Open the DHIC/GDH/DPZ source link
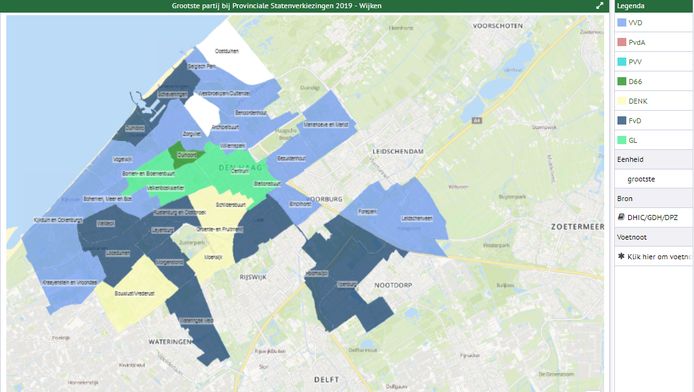The width and height of the screenshot is (694, 392). click(652, 218)
